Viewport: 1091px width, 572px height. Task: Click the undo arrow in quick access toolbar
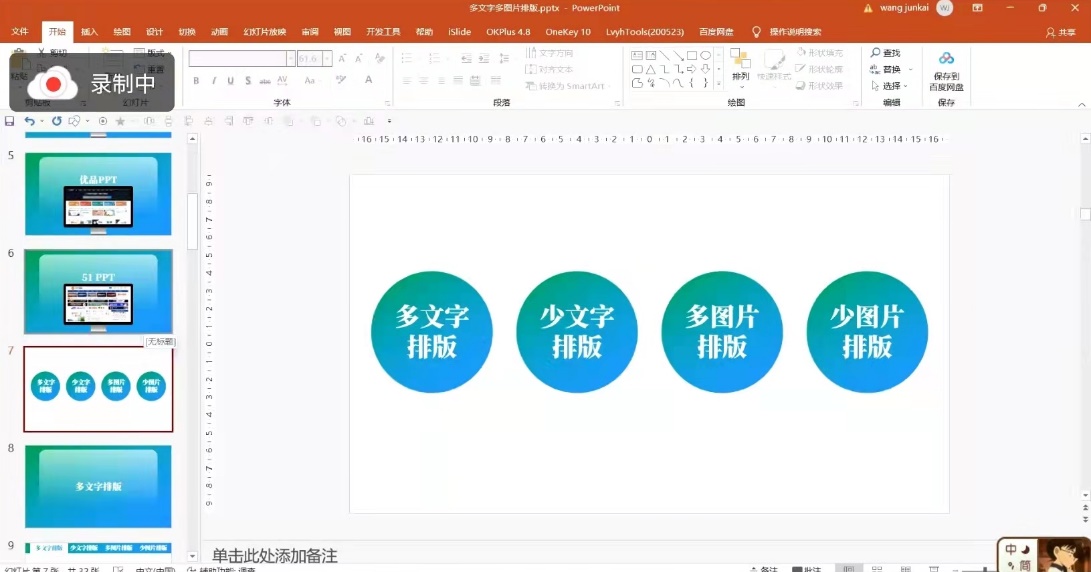30,121
